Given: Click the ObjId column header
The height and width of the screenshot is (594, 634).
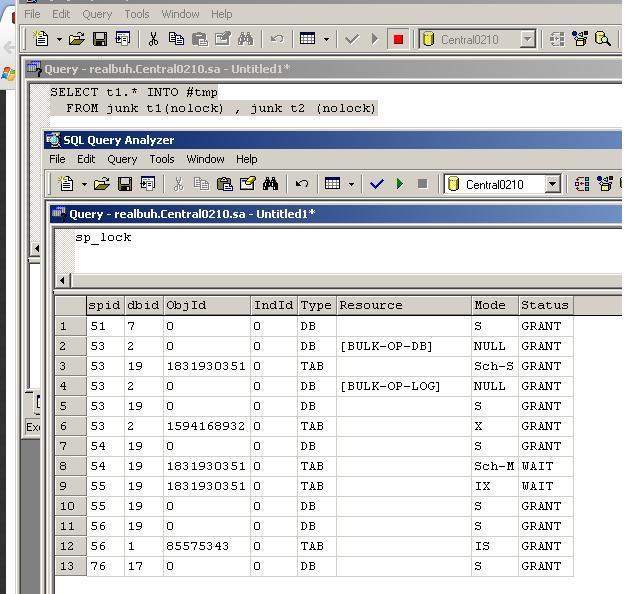Looking at the screenshot, I should pos(205,305).
